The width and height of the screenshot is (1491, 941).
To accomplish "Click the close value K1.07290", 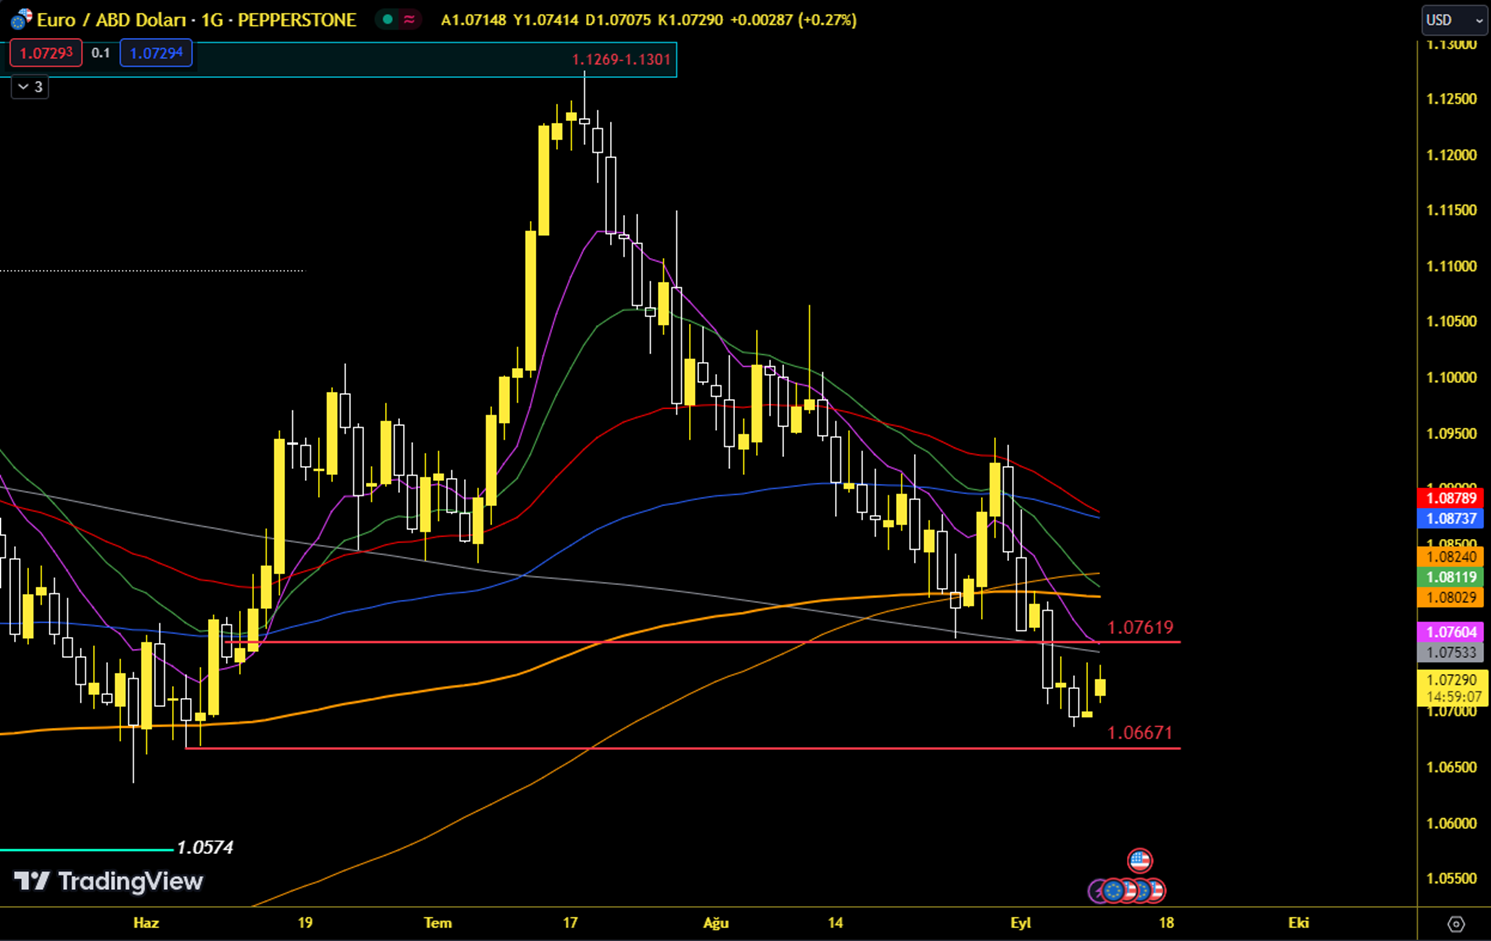I will point(691,20).
